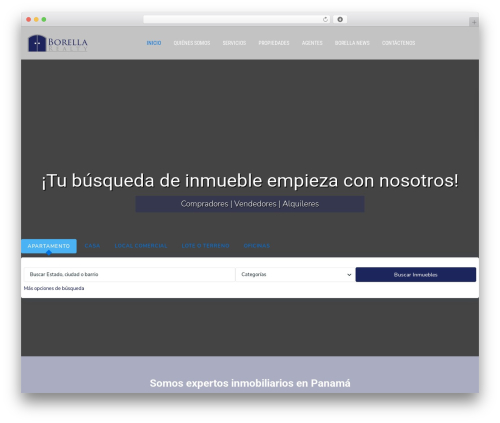500x423 pixels.
Task: Open the Servicios menu item
Action: 234,43
